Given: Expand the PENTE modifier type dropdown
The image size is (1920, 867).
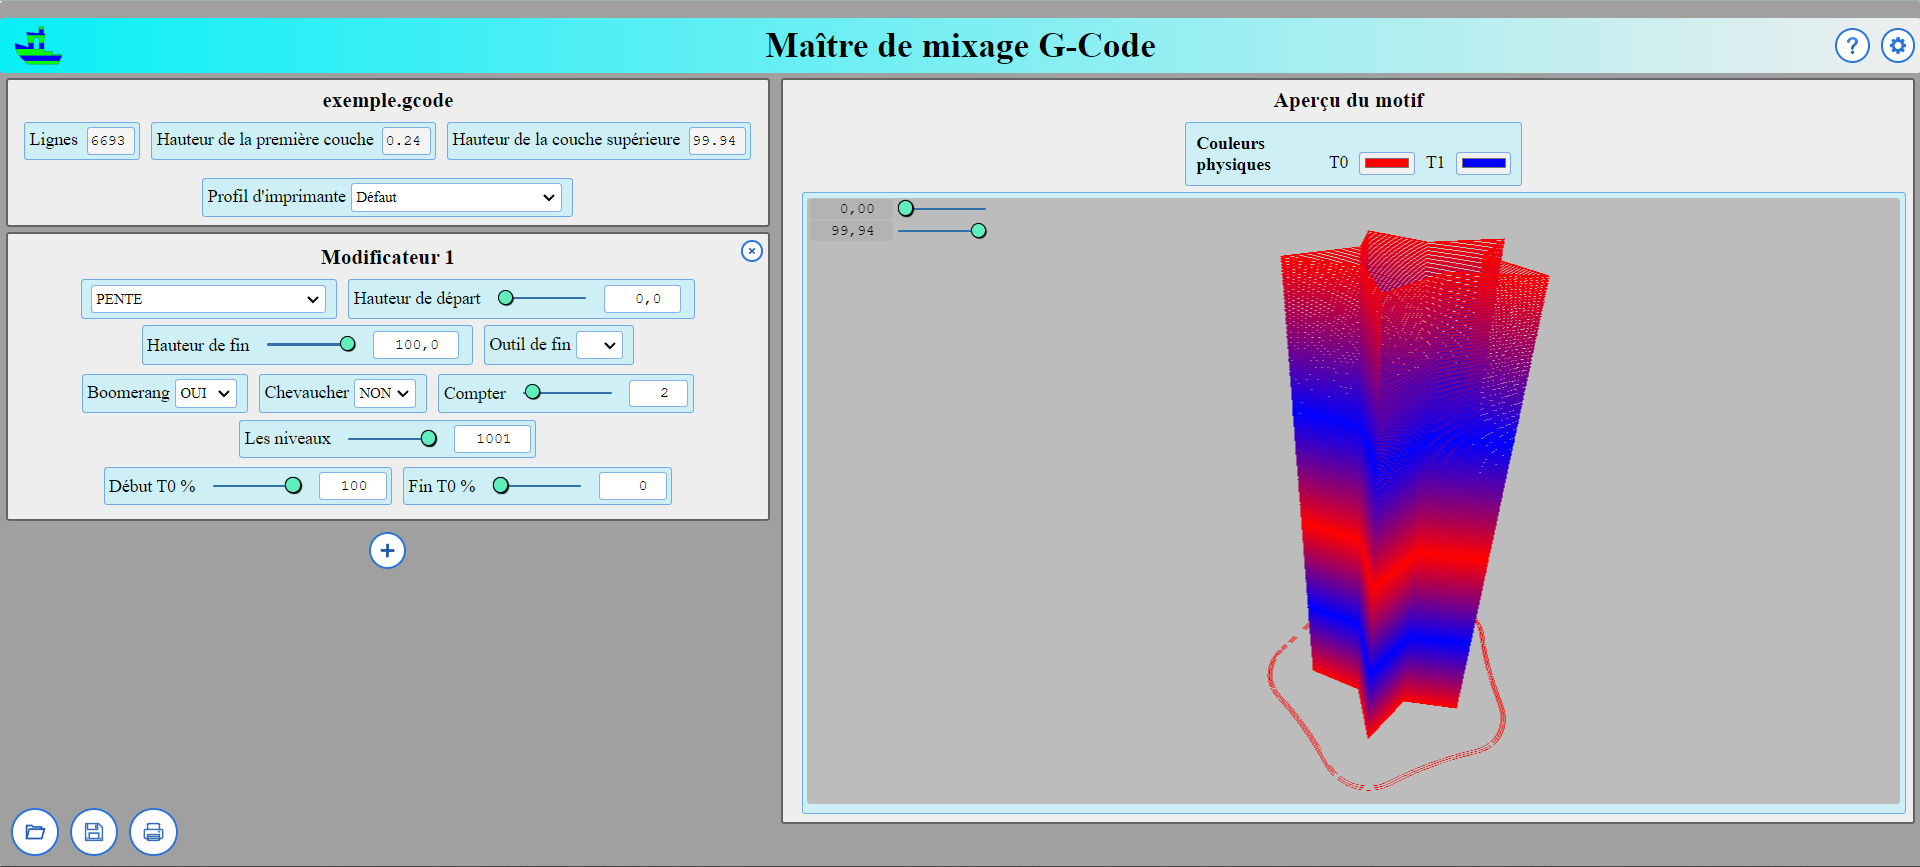Looking at the screenshot, I should (x=208, y=299).
